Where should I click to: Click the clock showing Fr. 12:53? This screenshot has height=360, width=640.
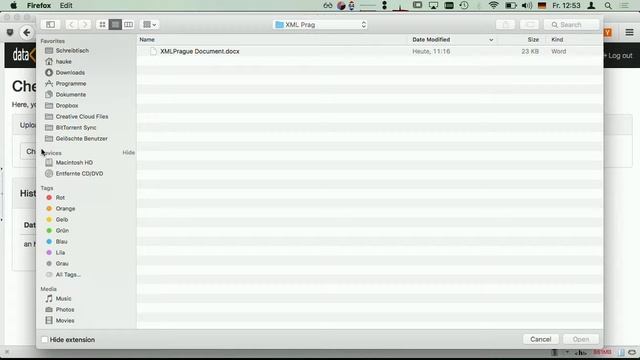(566, 6)
